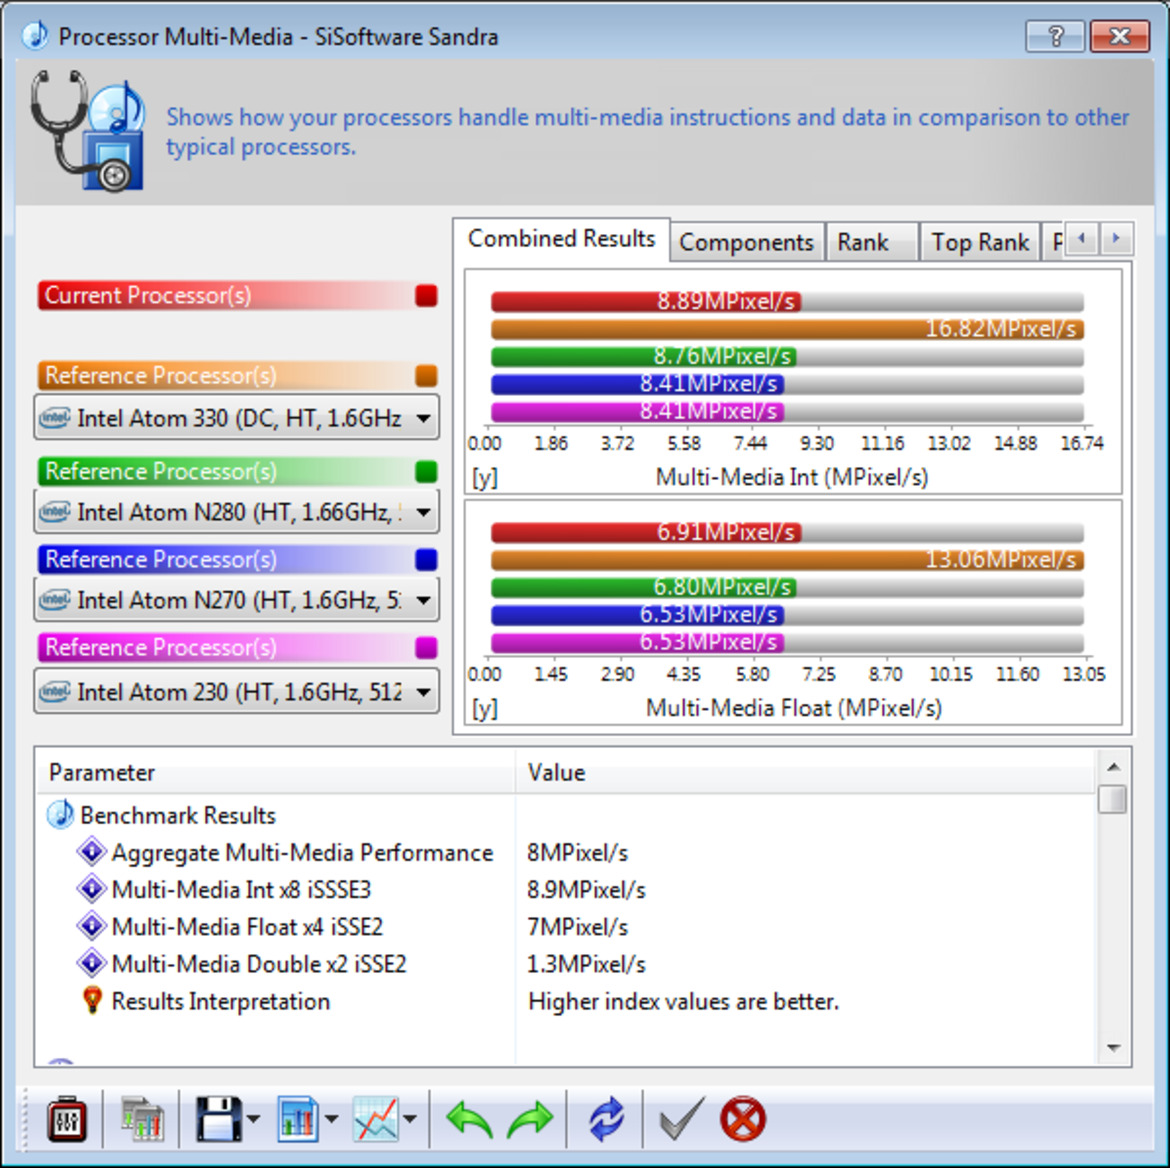Click the lightbulb icon beside Results Interpretation
The width and height of the screenshot is (1170, 1168).
click(92, 1001)
